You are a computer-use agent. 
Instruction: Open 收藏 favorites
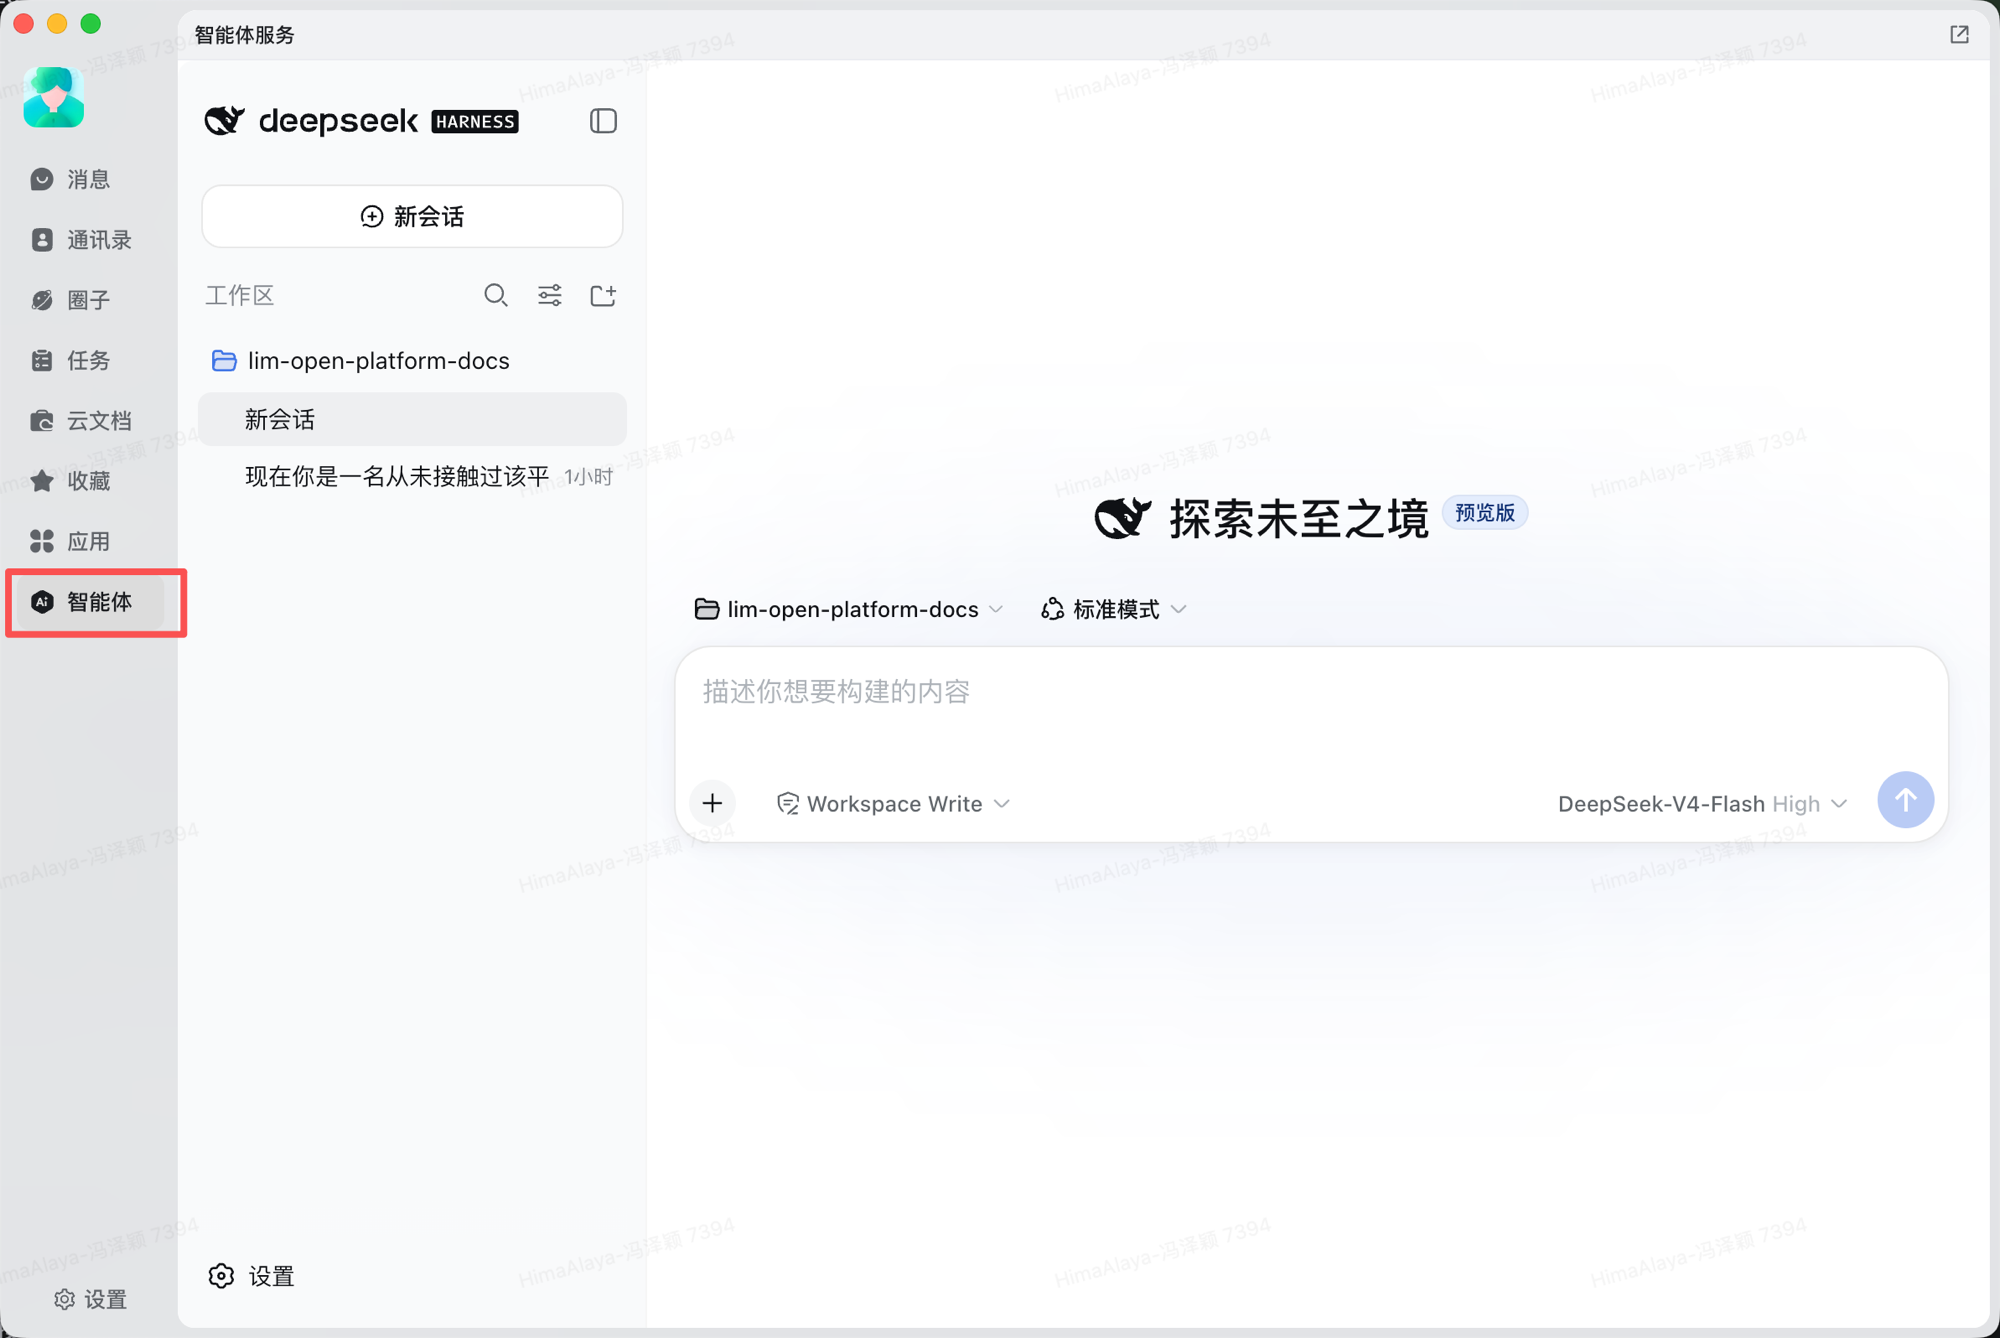(70, 481)
